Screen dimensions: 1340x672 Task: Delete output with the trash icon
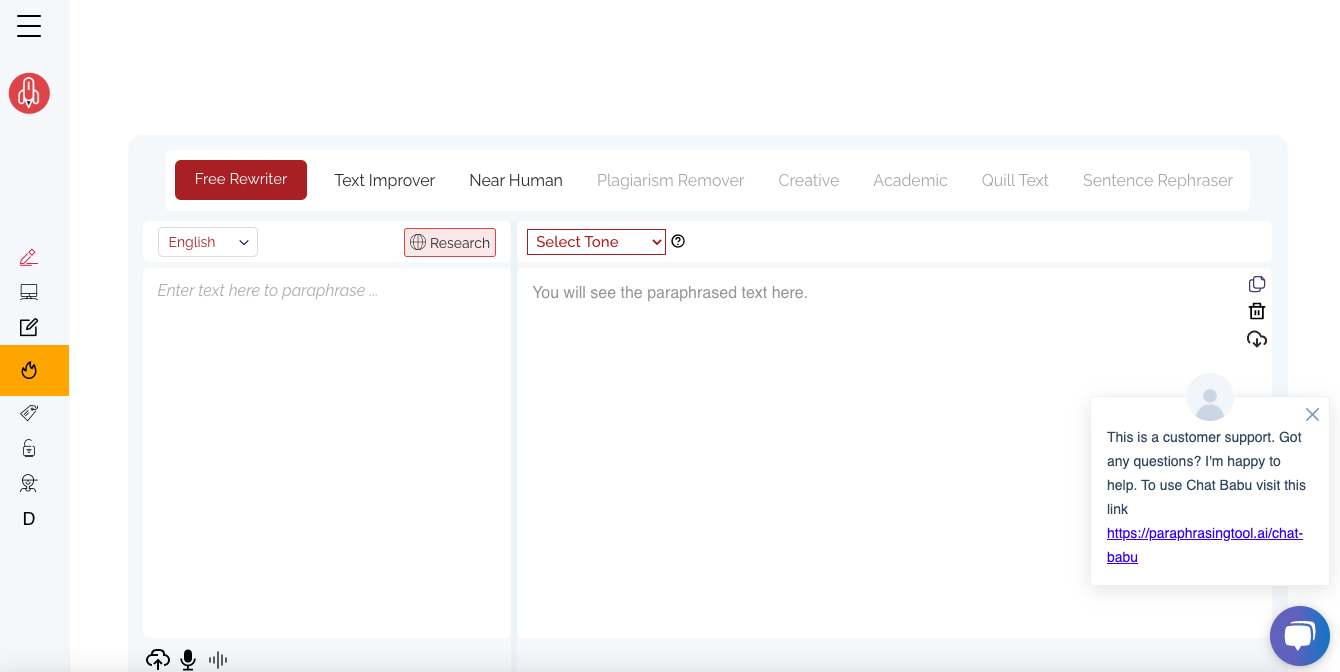click(1257, 311)
